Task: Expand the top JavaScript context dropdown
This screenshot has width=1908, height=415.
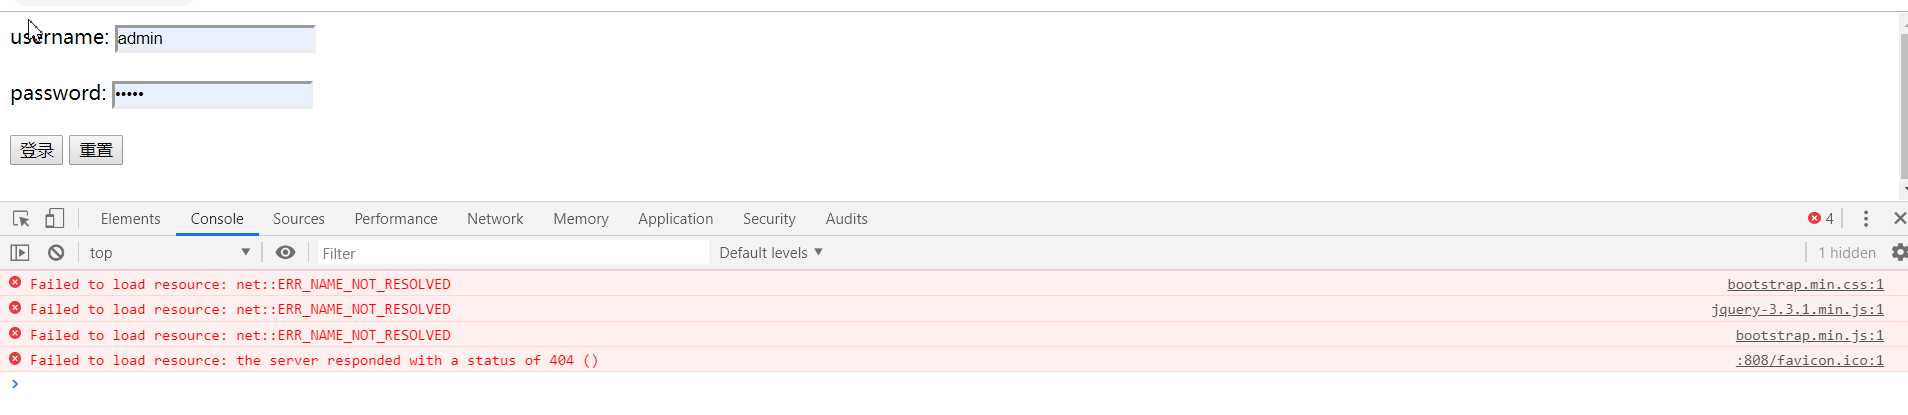Action: 169,253
